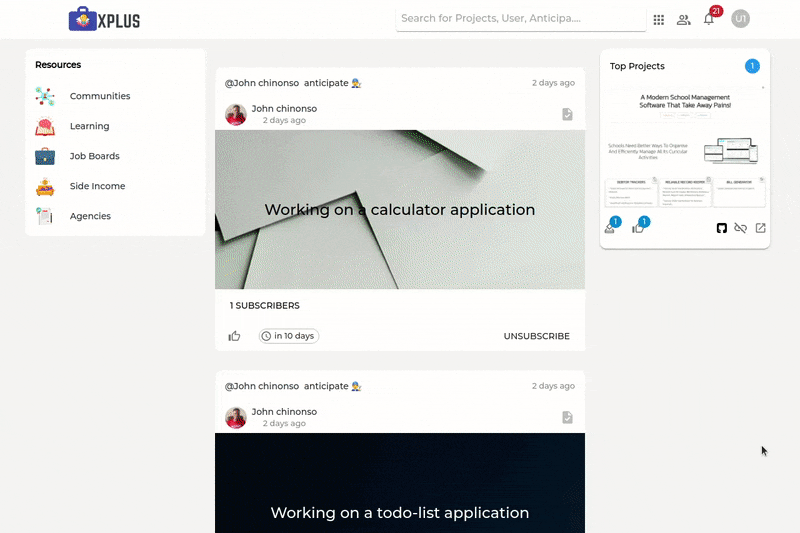This screenshot has width=800, height=533.
Task: Click the 'in 10 days' chip
Action: 289,336
